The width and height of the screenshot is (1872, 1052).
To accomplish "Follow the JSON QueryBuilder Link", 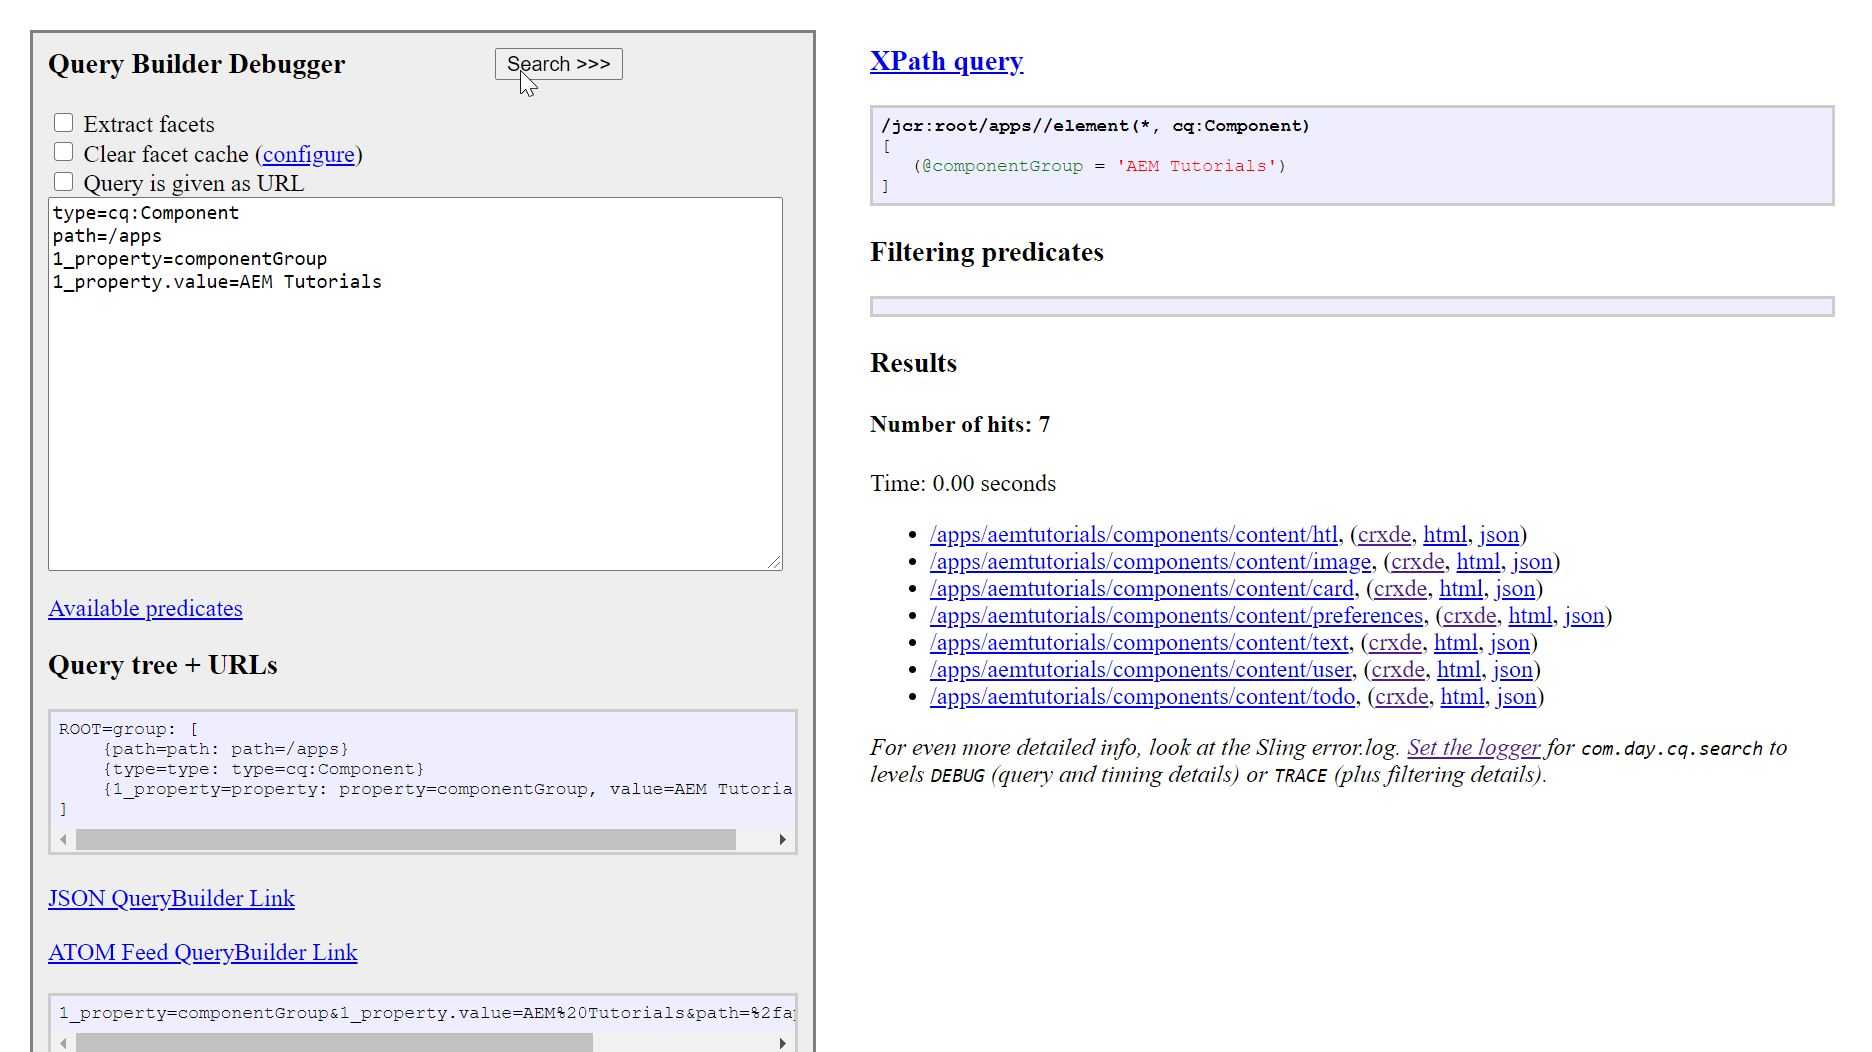I will tap(171, 898).
